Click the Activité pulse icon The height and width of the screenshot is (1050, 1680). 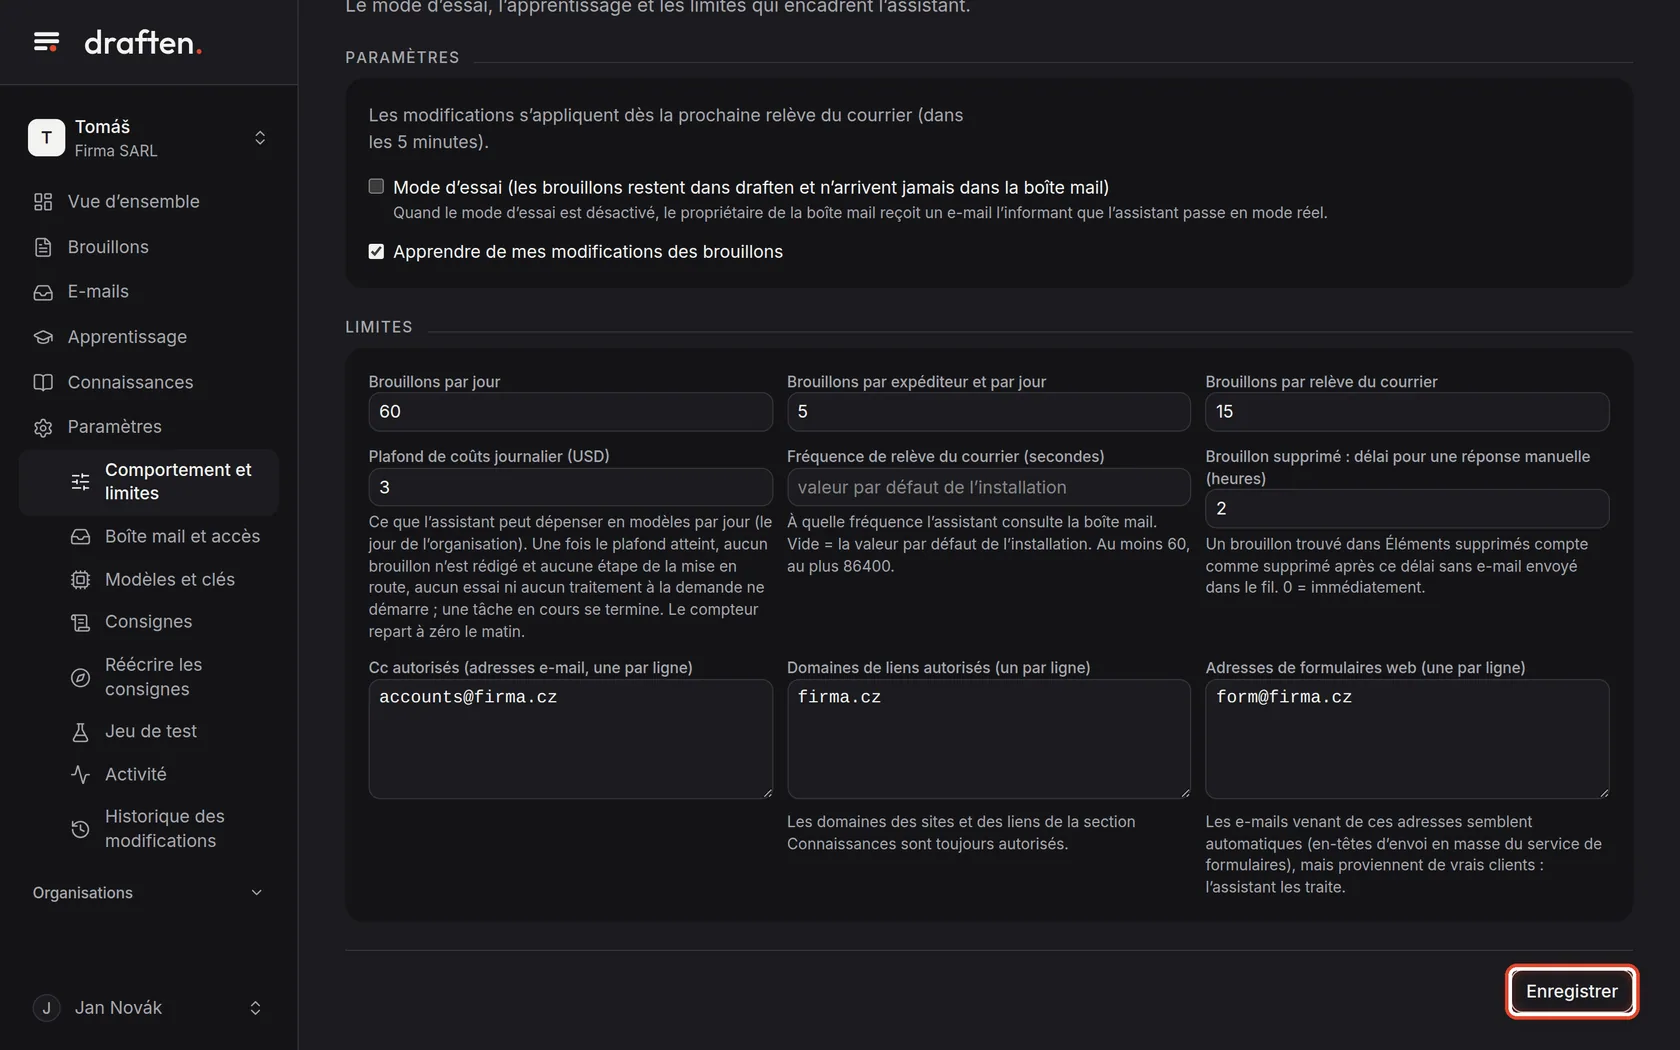[81, 774]
